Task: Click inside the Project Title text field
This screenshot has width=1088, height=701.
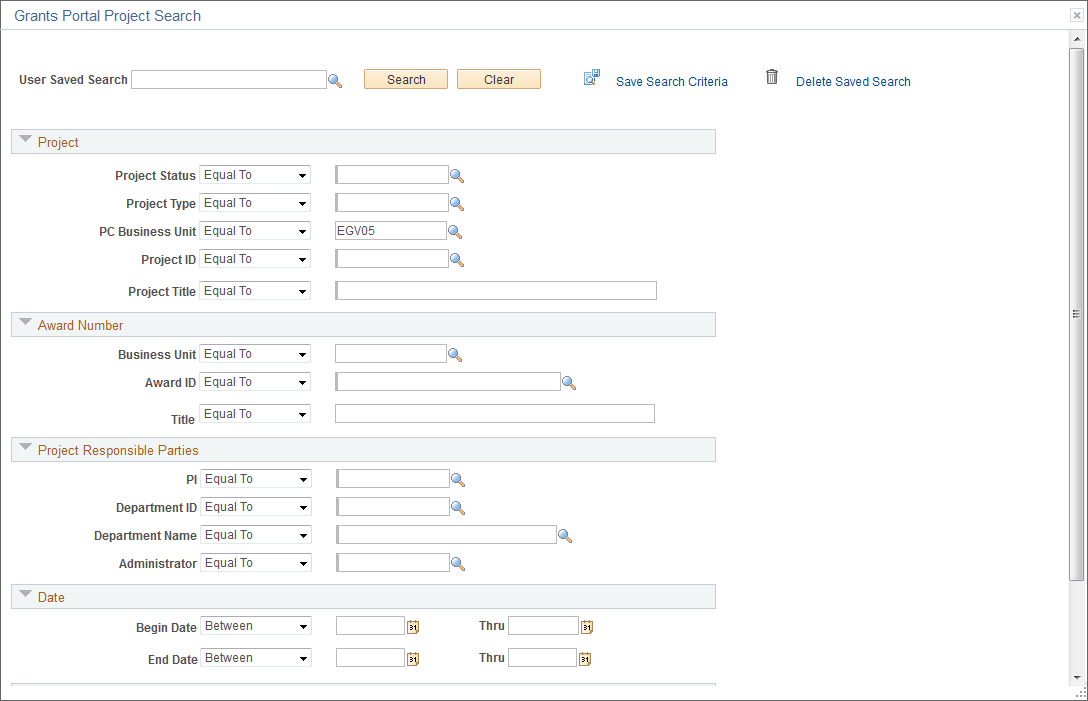Action: tap(494, 290)
